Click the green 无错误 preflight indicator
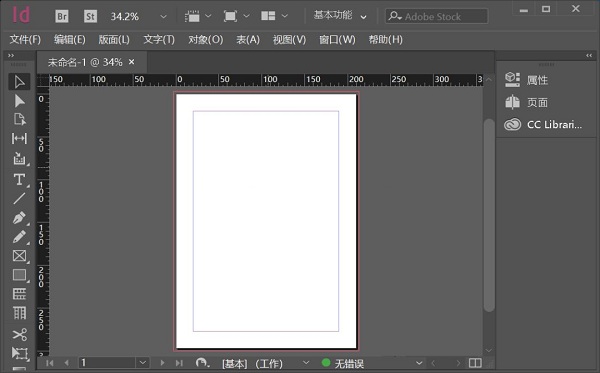 pos(326,362)
